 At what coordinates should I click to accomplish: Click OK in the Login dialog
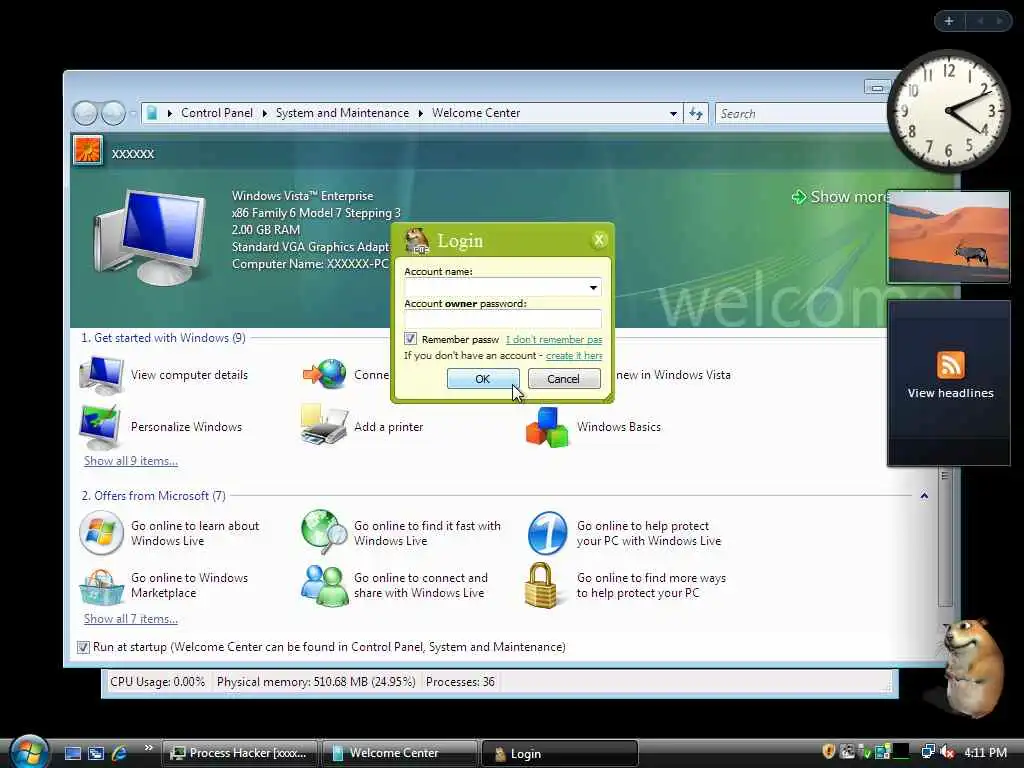point(483,378)
